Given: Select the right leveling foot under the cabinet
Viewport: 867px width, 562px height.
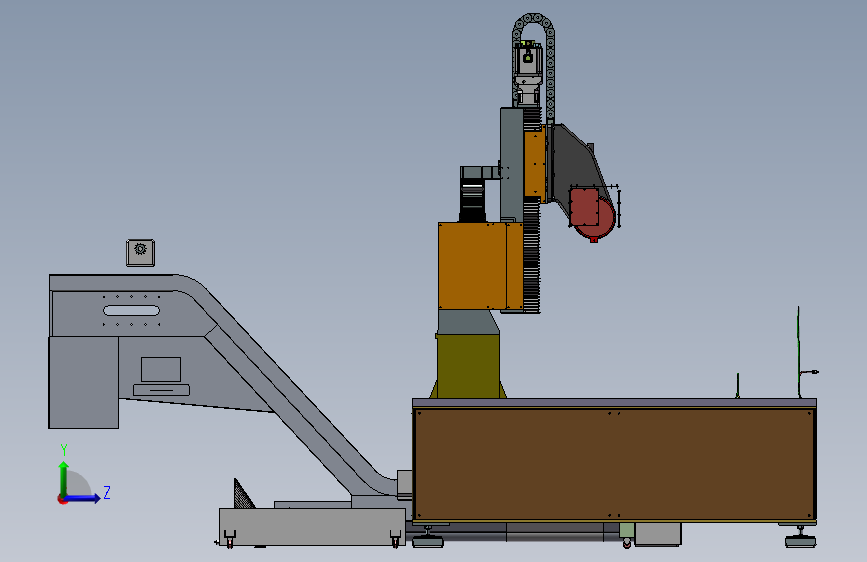Looking at the screenshot, I should [x=800, y=539].
